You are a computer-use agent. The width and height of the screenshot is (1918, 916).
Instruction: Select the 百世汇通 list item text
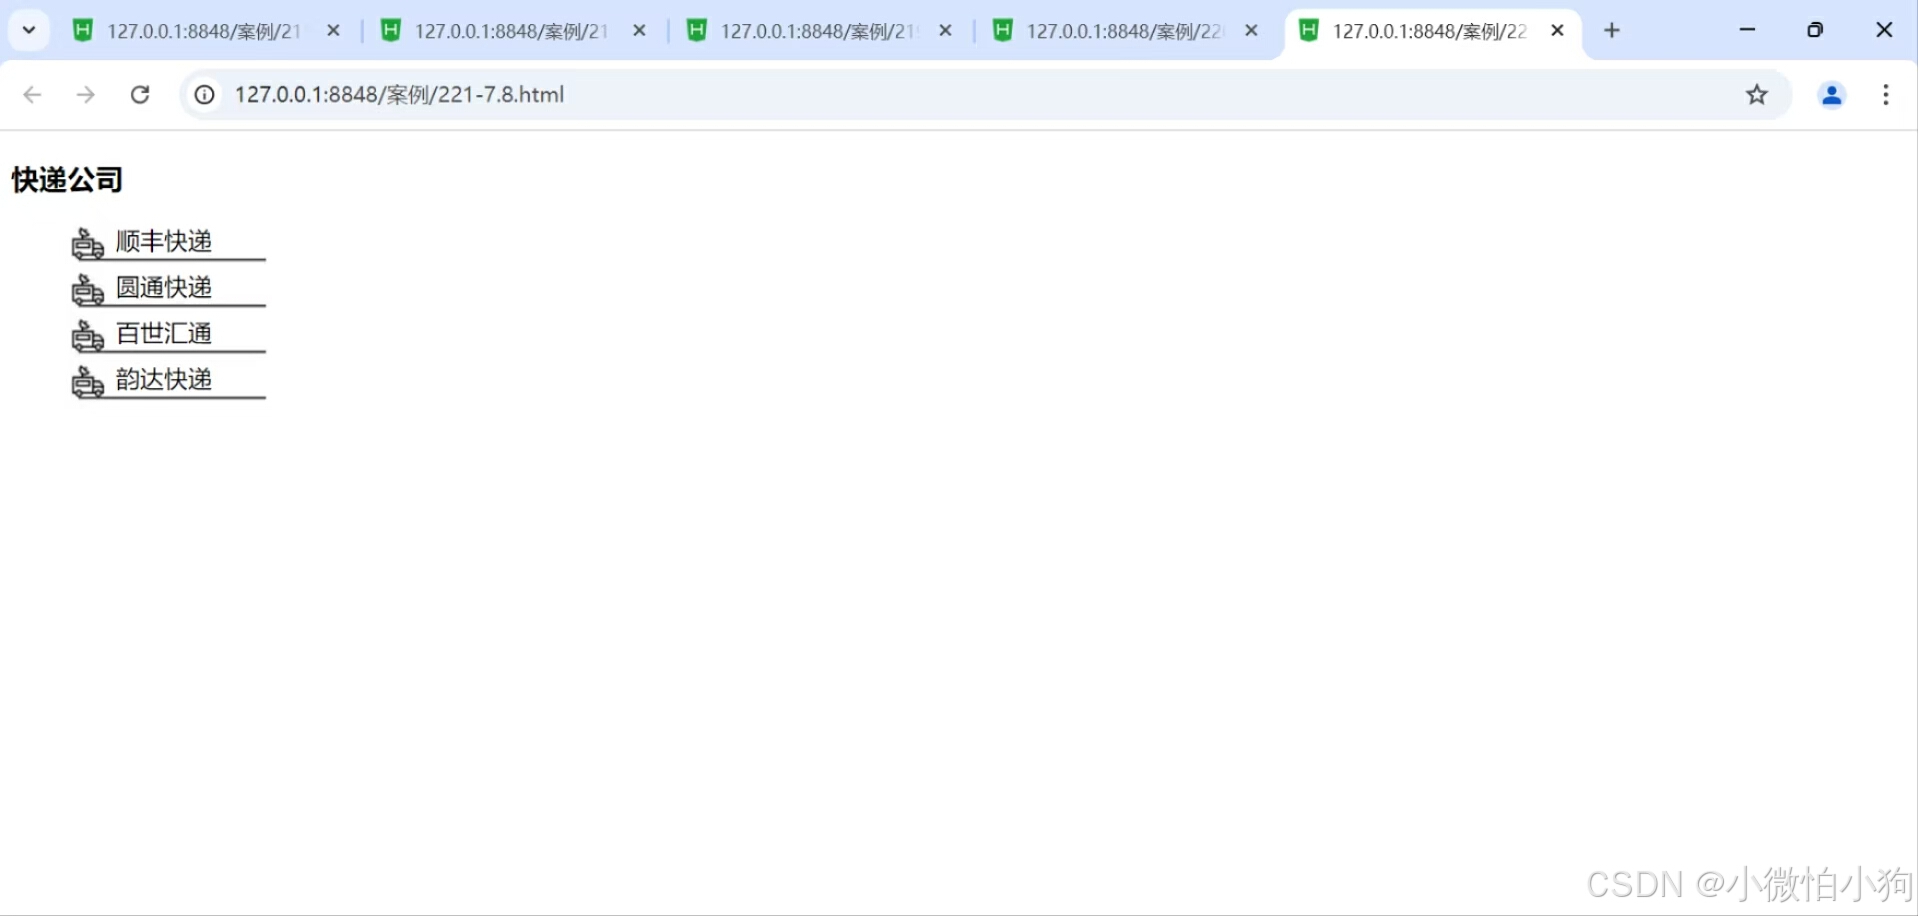[x=164, y=333]
